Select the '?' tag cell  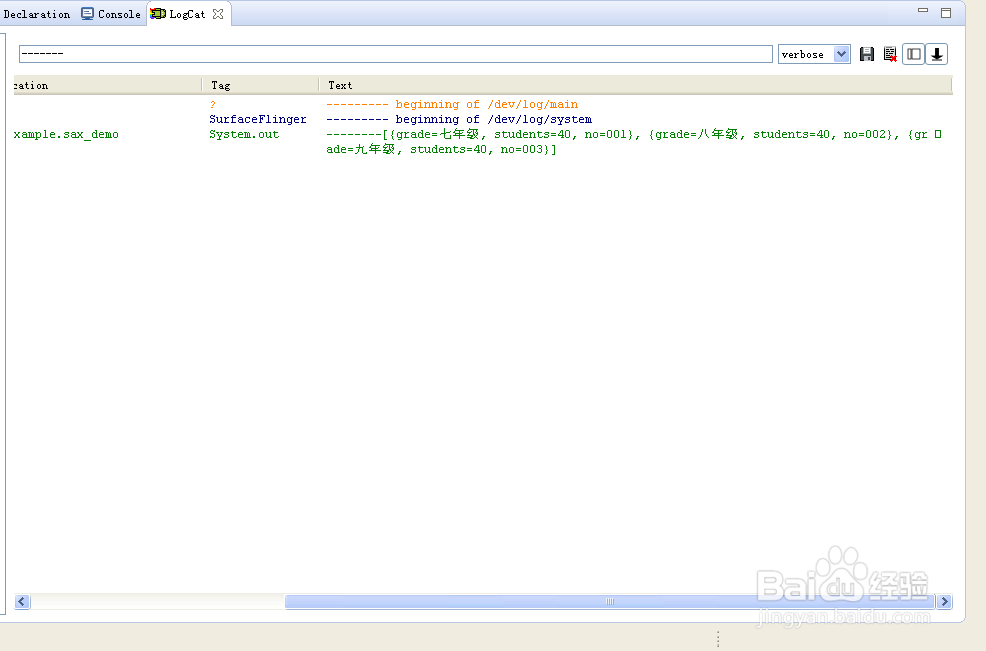tap(213, 104)
